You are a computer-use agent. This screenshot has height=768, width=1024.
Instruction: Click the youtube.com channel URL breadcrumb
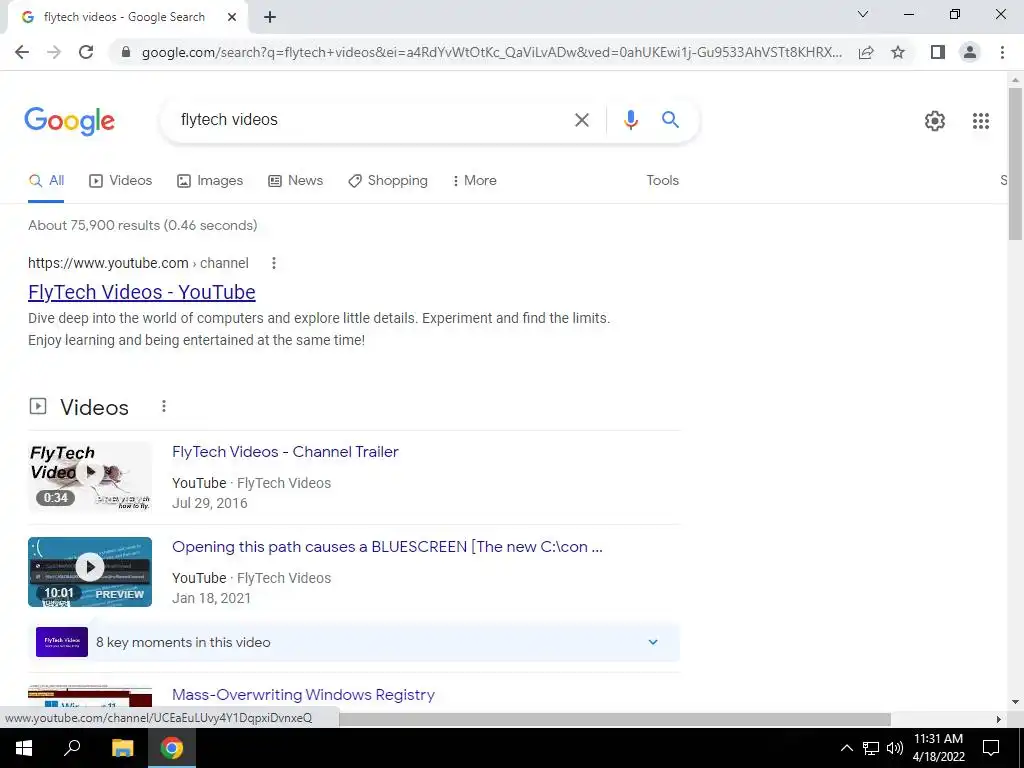click(138, 263)
